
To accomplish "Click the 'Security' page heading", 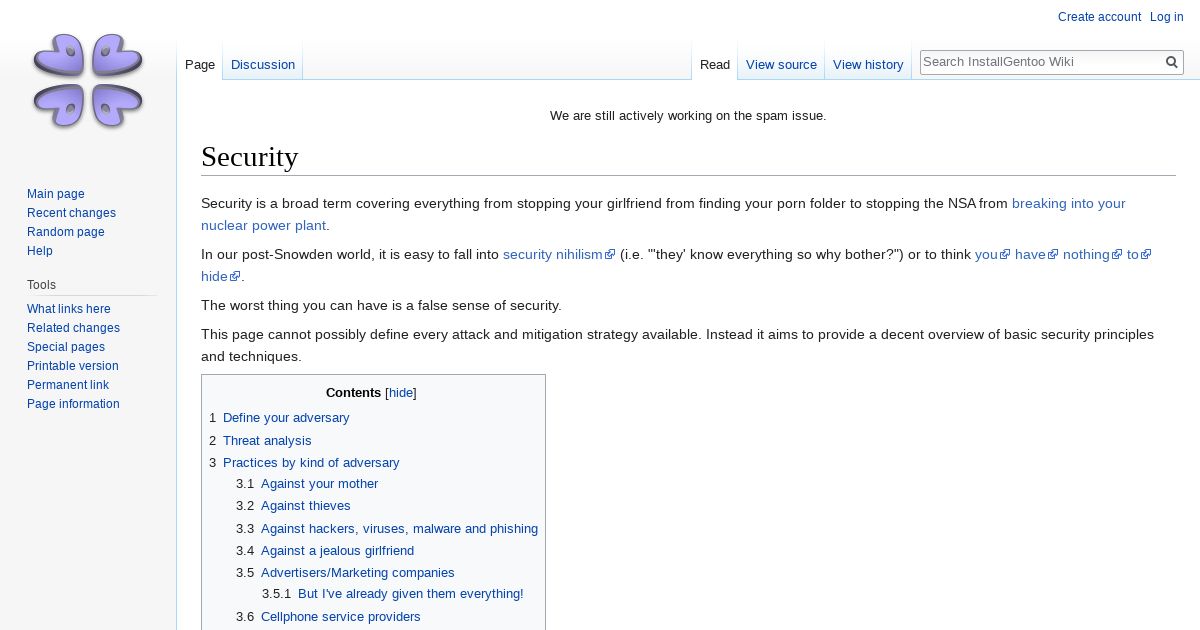I will pyautogui.click(x=250, y=157).
